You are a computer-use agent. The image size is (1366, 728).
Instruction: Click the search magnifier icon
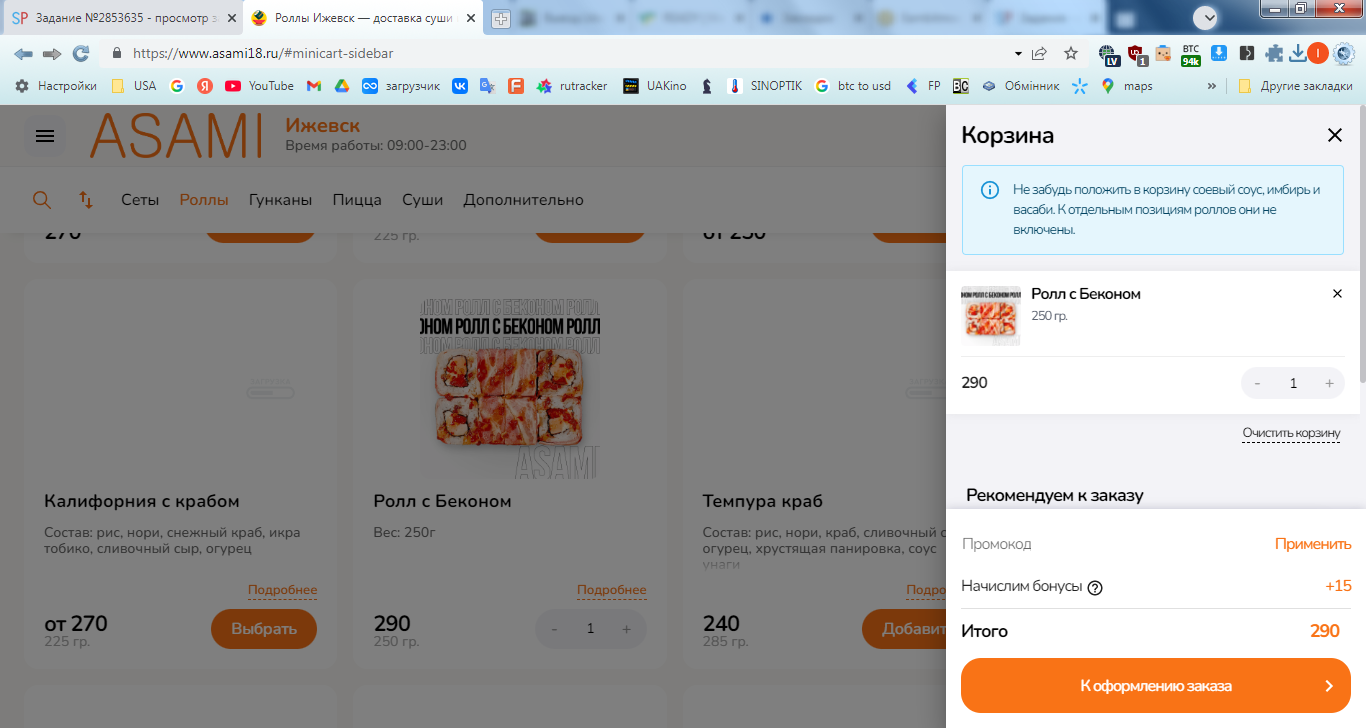point(41,200)
